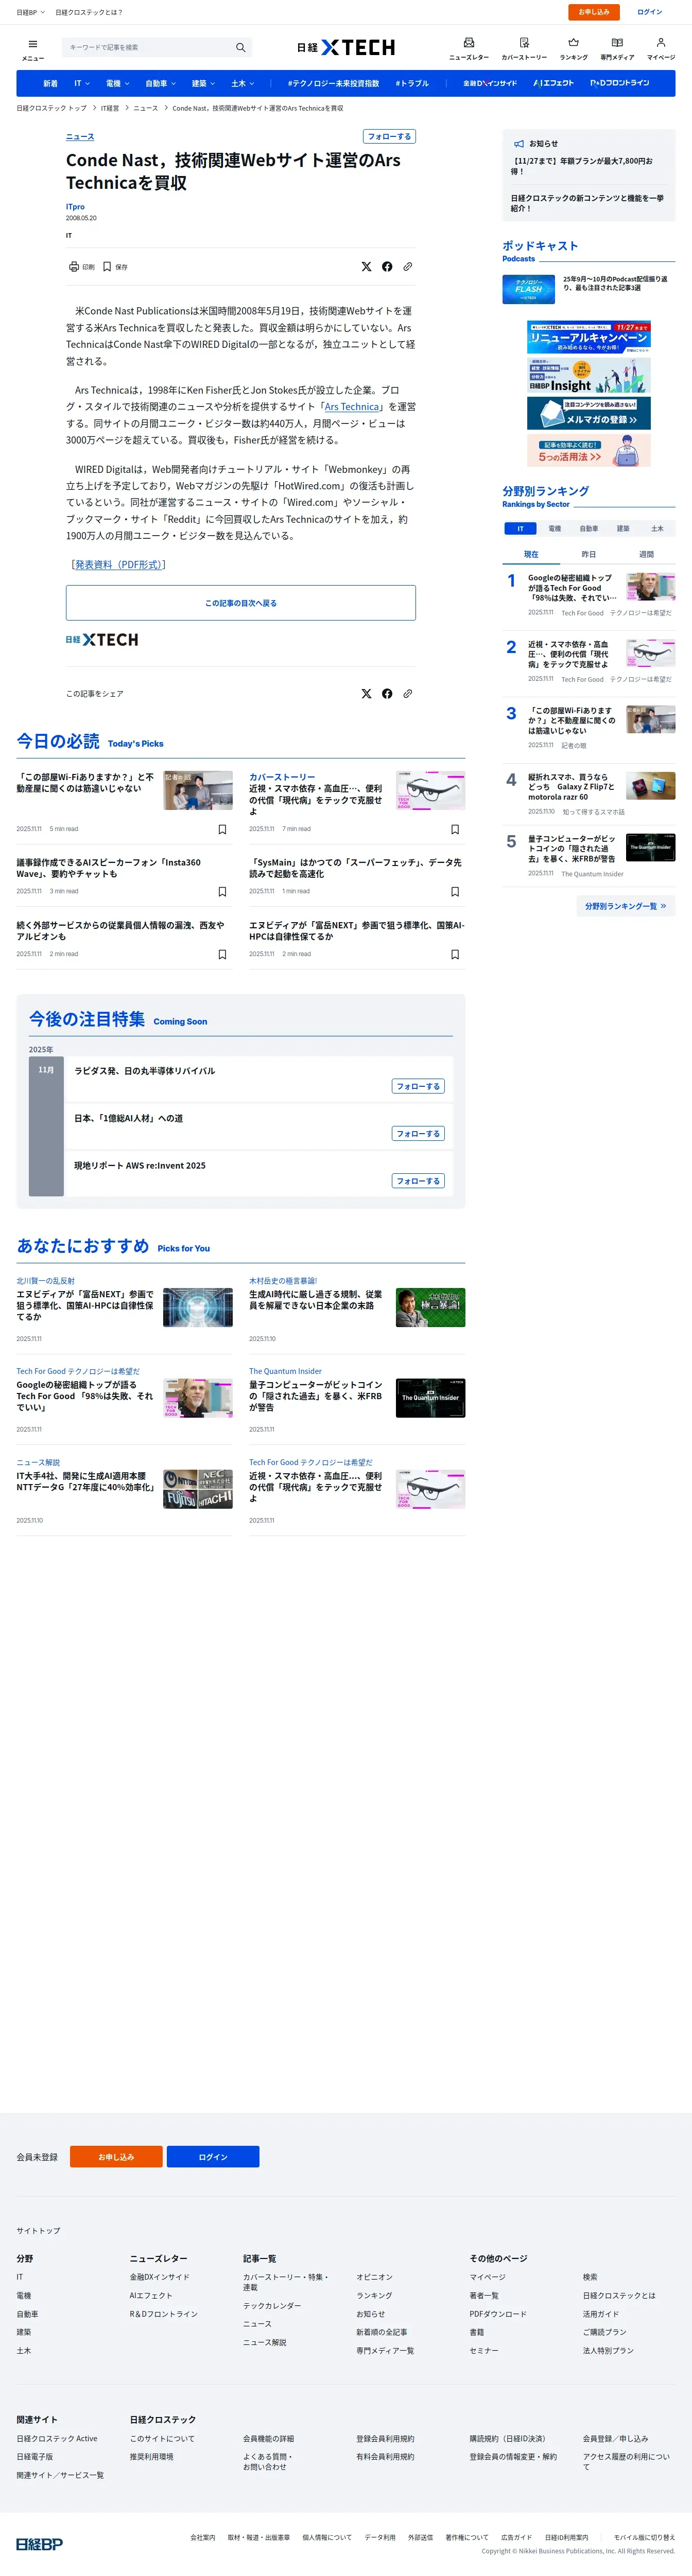Open the 日経BP Insight banner
The image size is (692, 2576).
[x=589, y=376]
